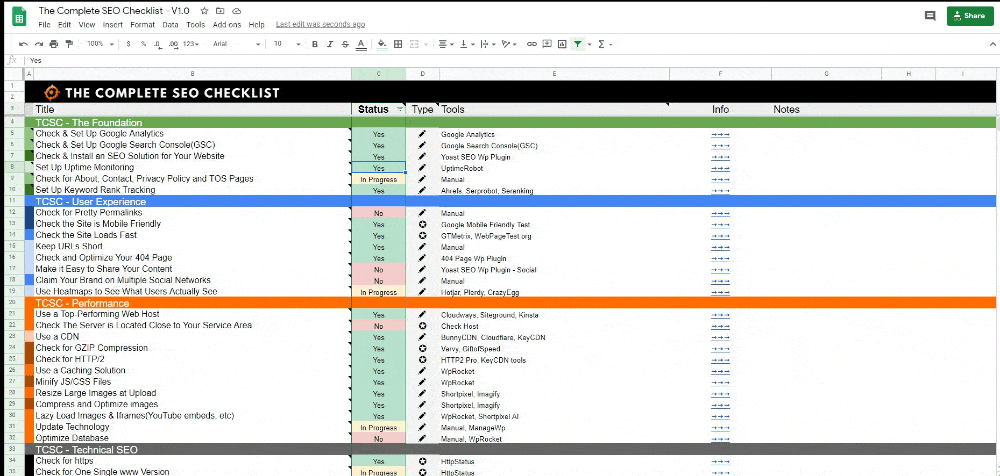Select the 'Check for GZIP Compression' cell
Screen dimensions: 1000x476
pos(192,348)
